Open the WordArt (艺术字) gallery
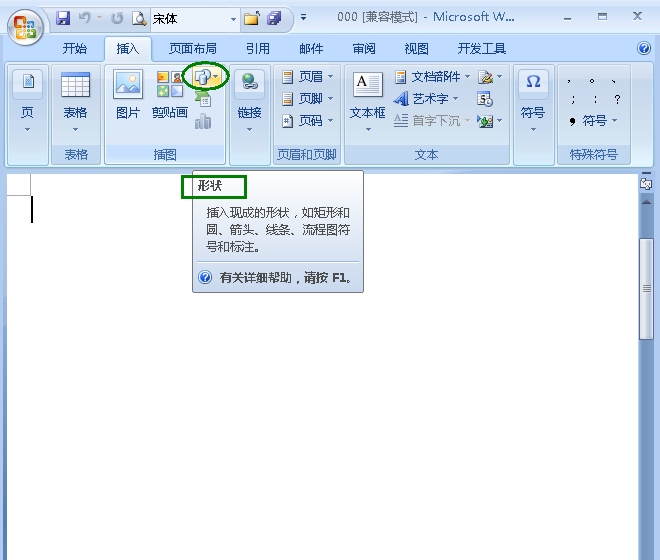 (426, 99)
